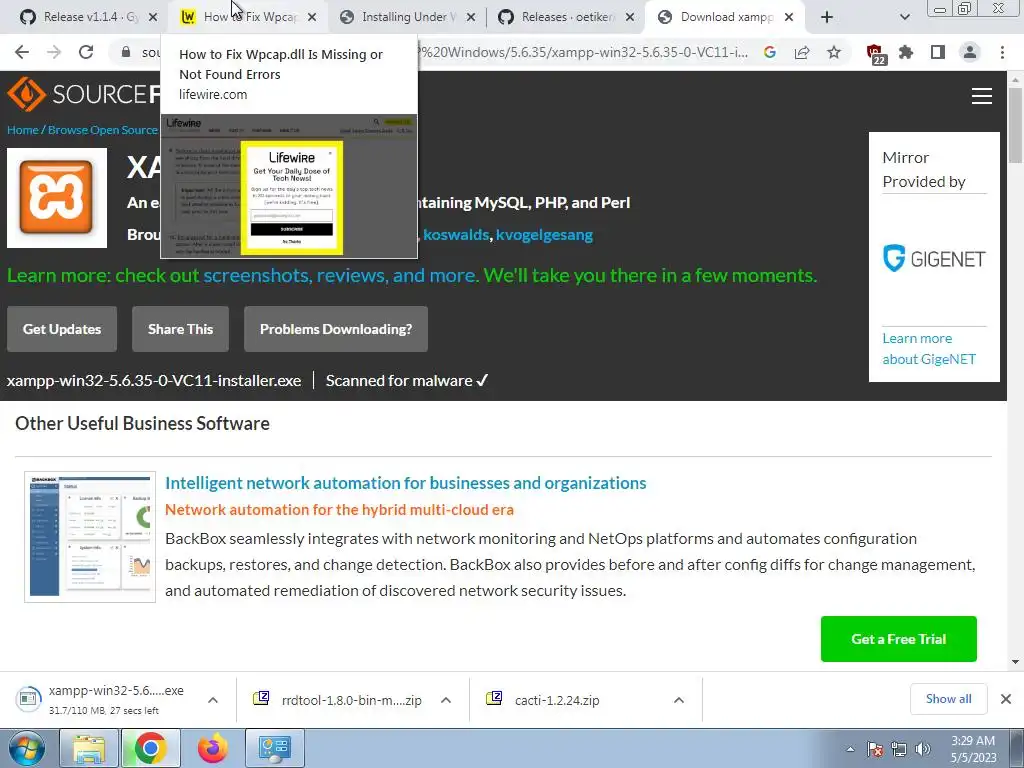Open the Chrome profile avatar
Image resolution: width=1024 pixels, height=768 pixels.
click(970, 52)
